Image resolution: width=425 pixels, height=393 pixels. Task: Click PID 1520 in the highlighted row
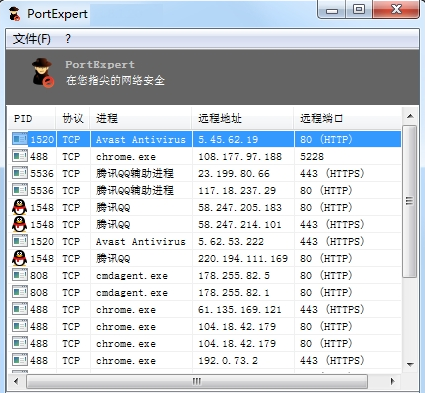[x=42, y=139]
